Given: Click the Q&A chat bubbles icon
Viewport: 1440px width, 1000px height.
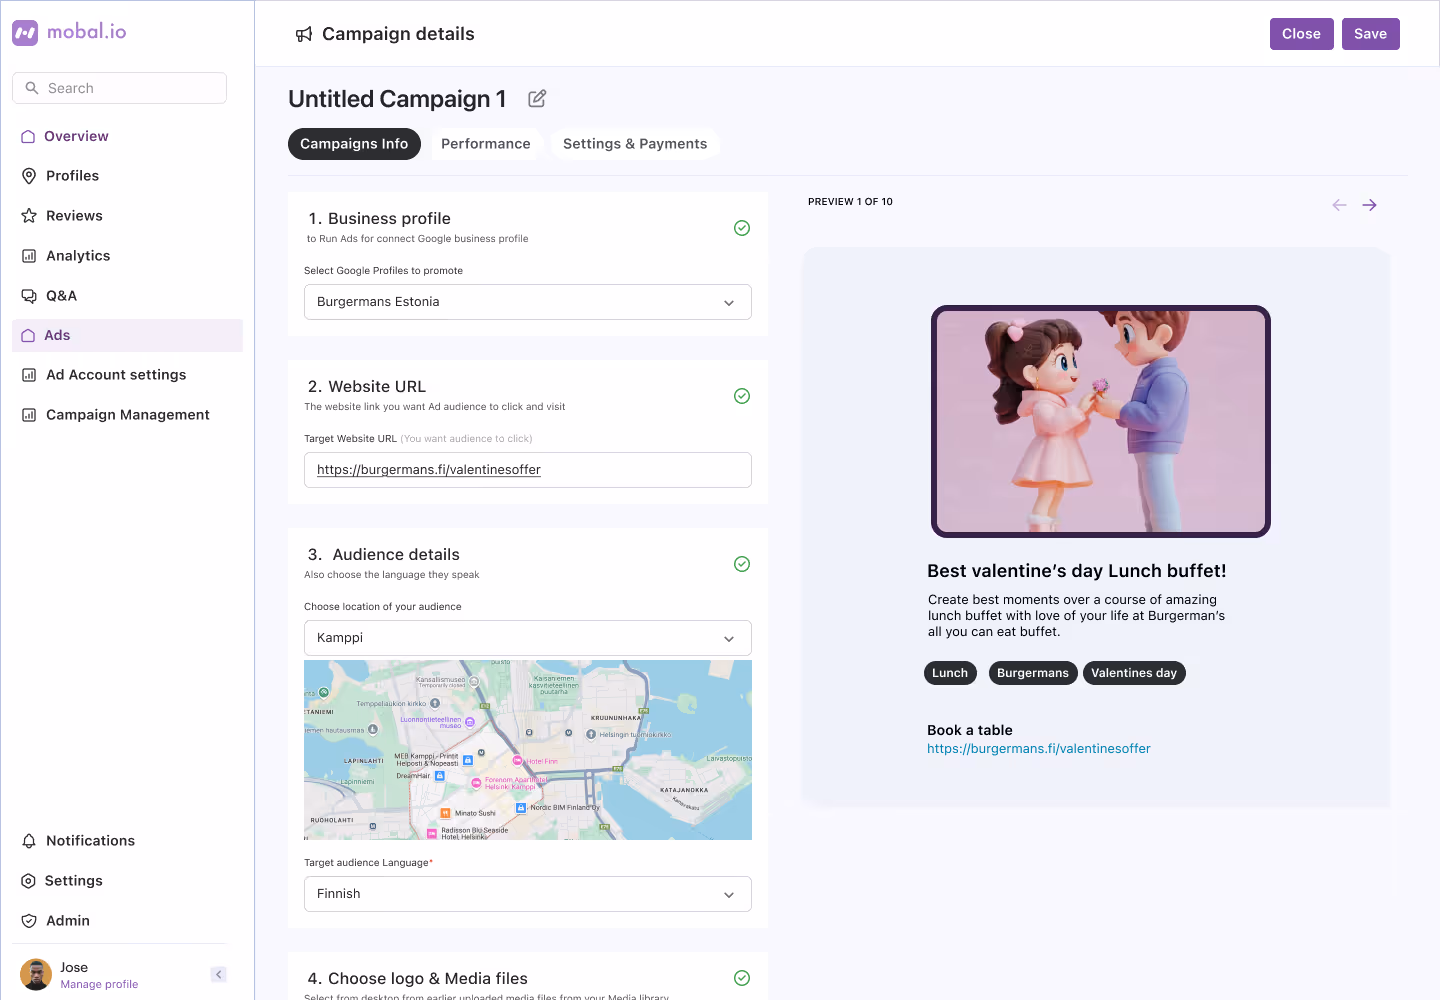Looking at the screenshot, I should coord(29,296).
